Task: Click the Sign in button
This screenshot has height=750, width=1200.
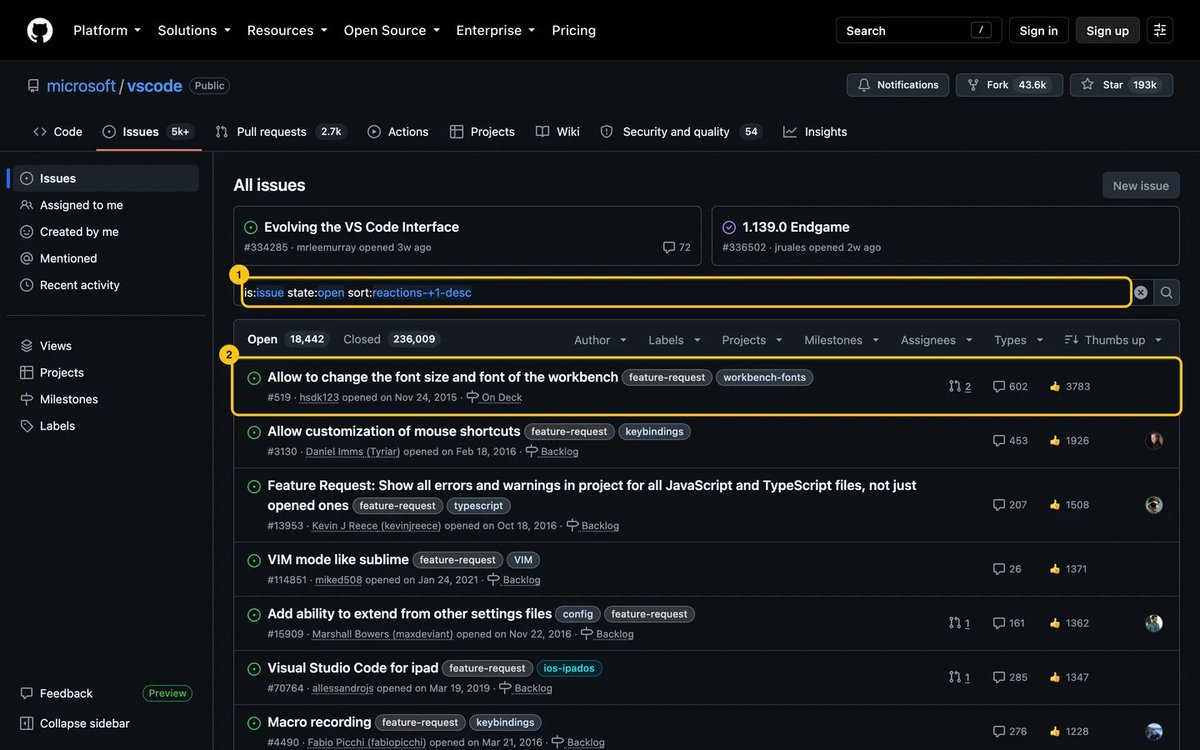Action: (1039, 30)
